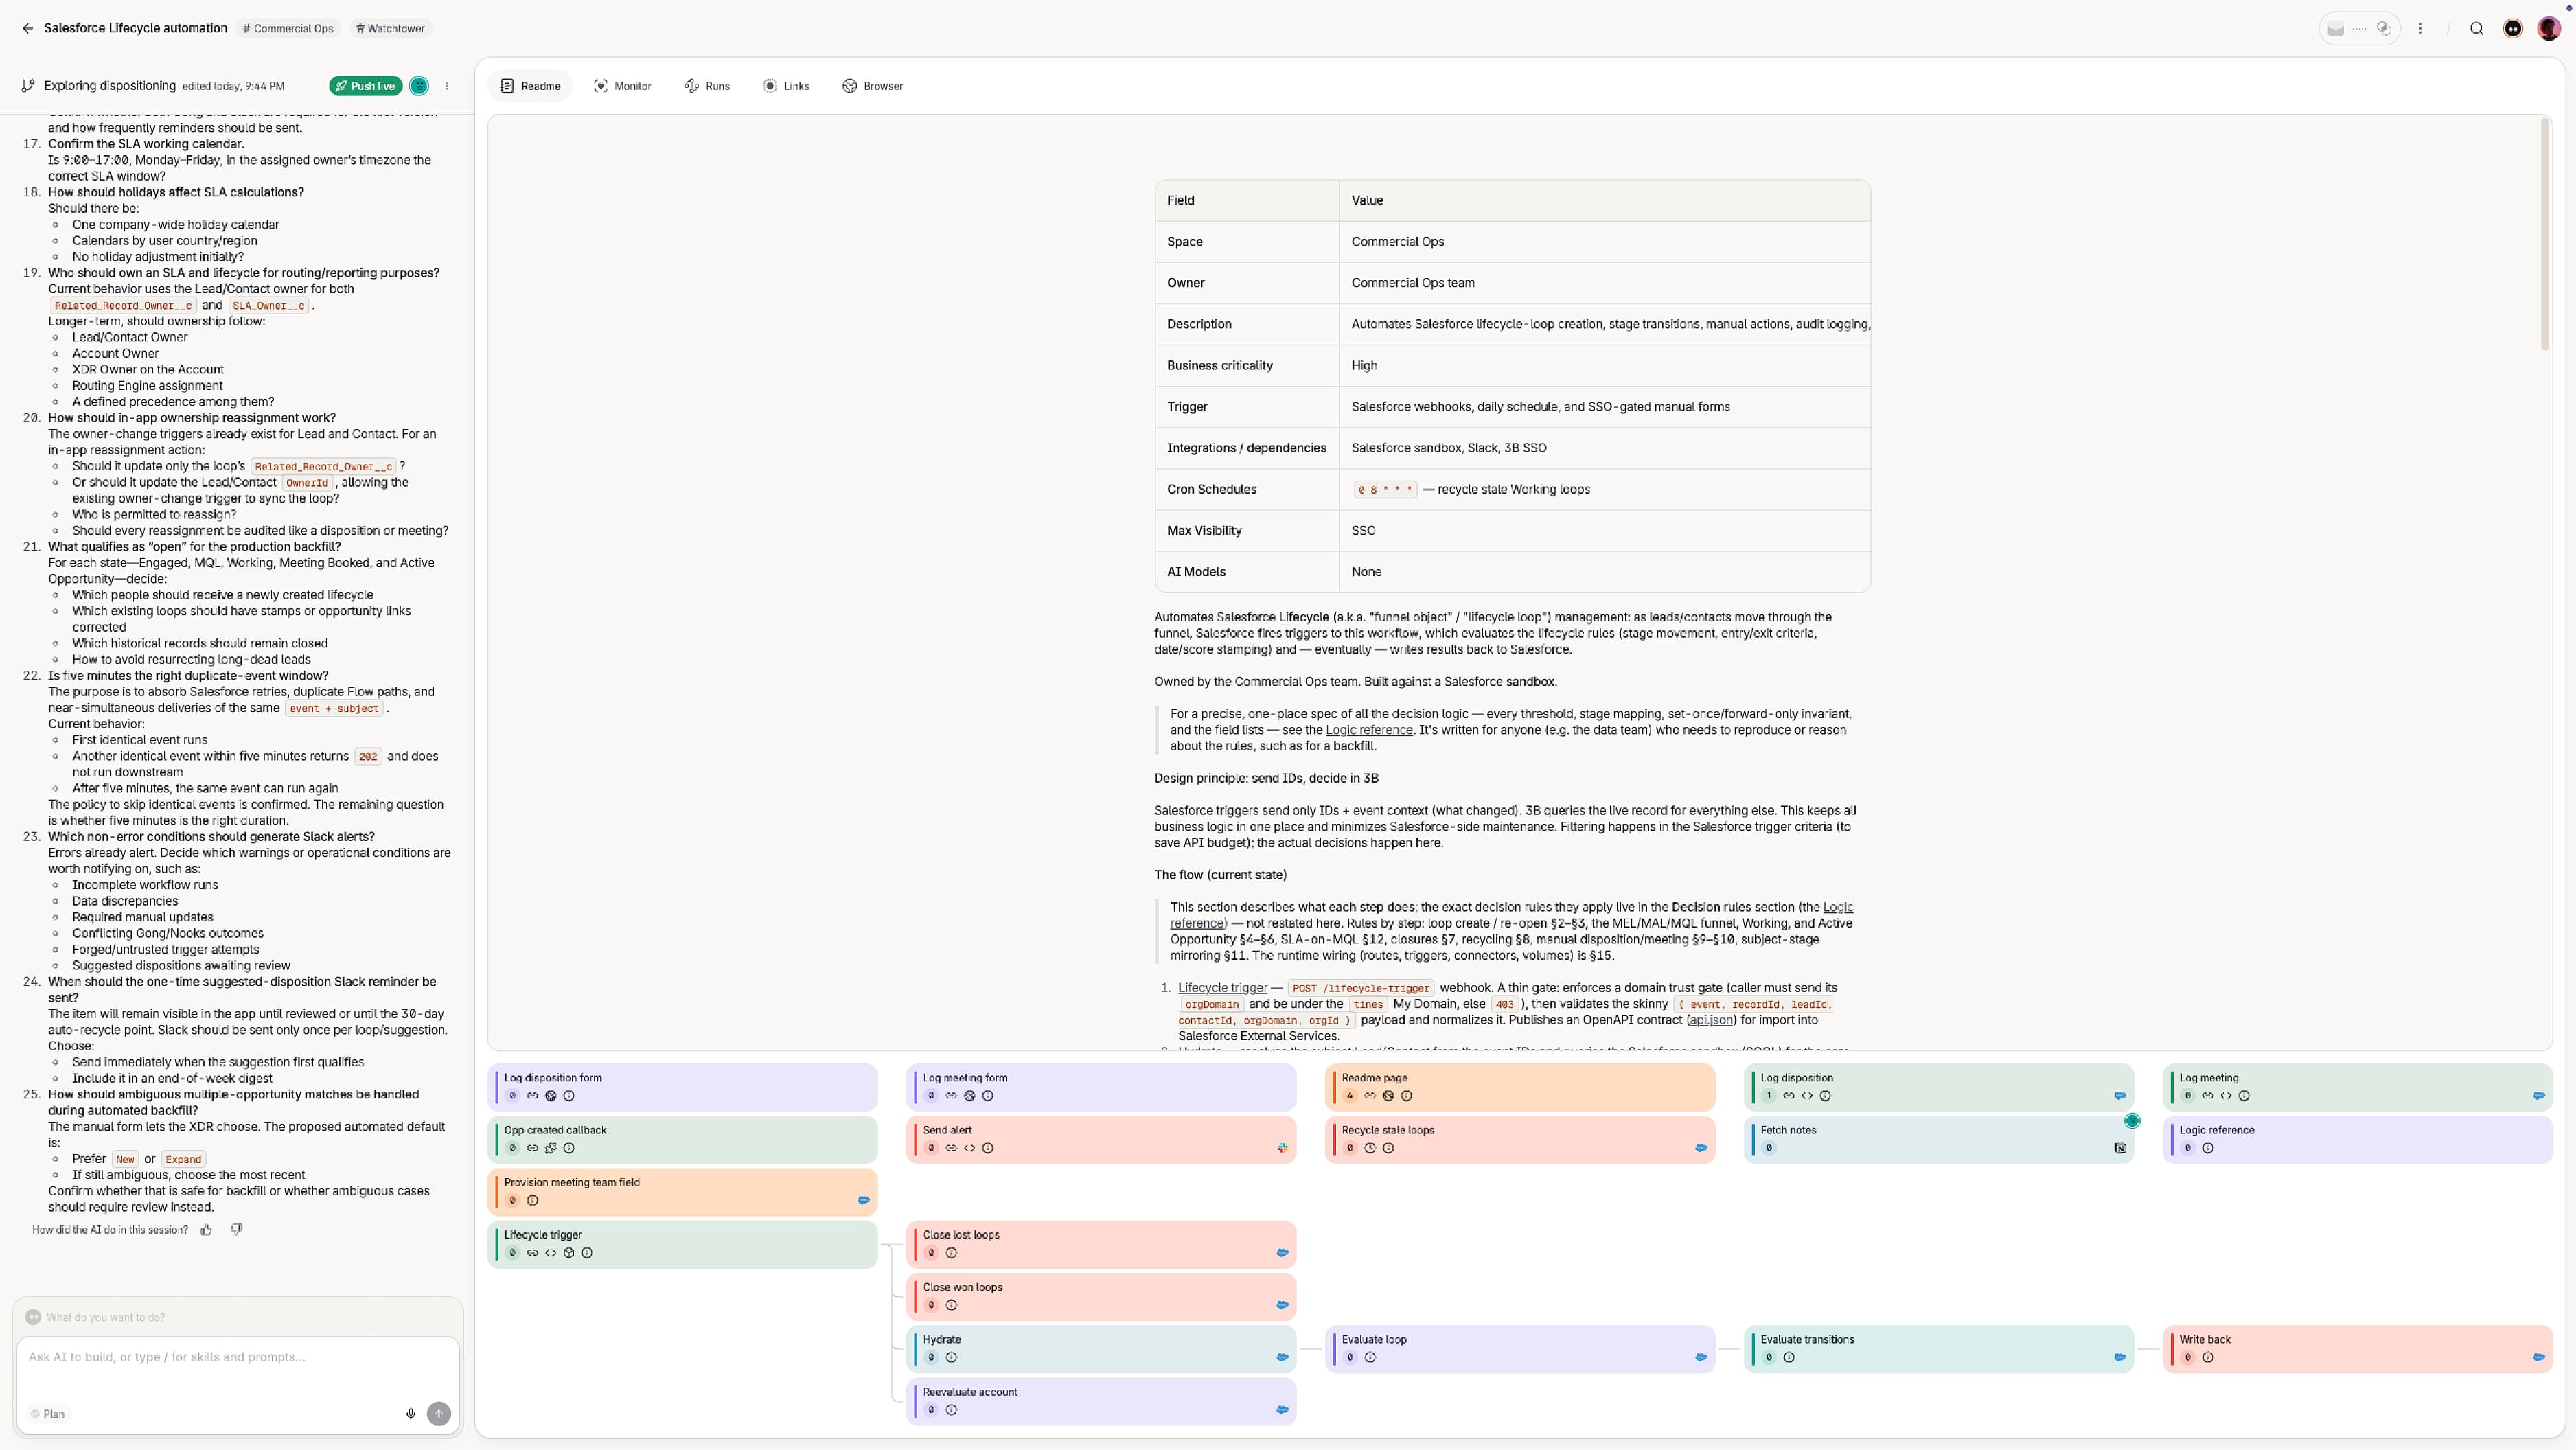Select the Evaluate loop step card
Screen dimensions: 2576x1450
[1520, 1349]
